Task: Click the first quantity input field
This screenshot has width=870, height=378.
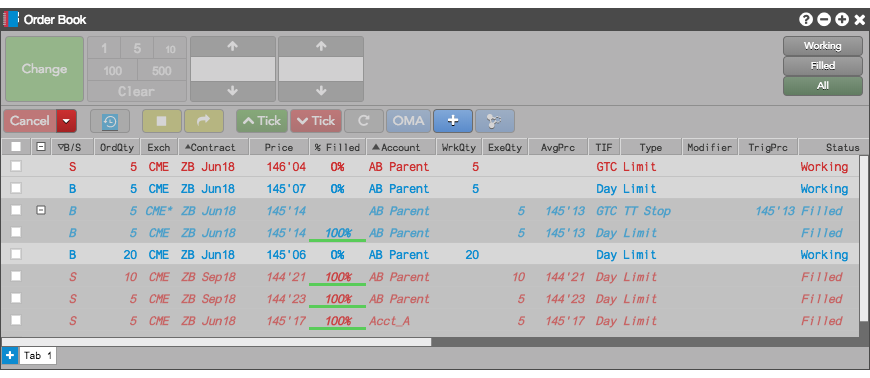Action: click(x=233, y=69)
